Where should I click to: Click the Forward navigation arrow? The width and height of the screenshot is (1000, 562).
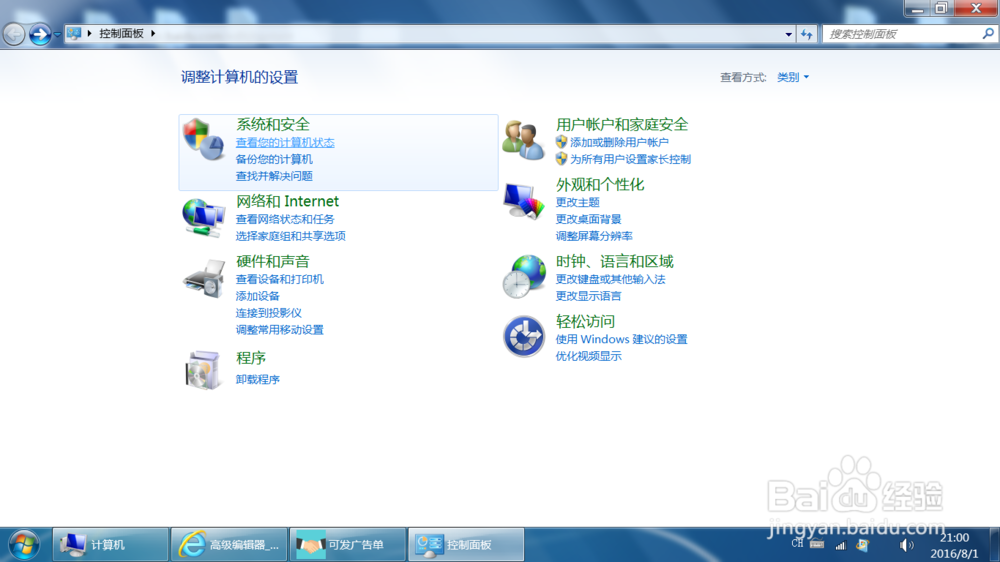[40, 34]
